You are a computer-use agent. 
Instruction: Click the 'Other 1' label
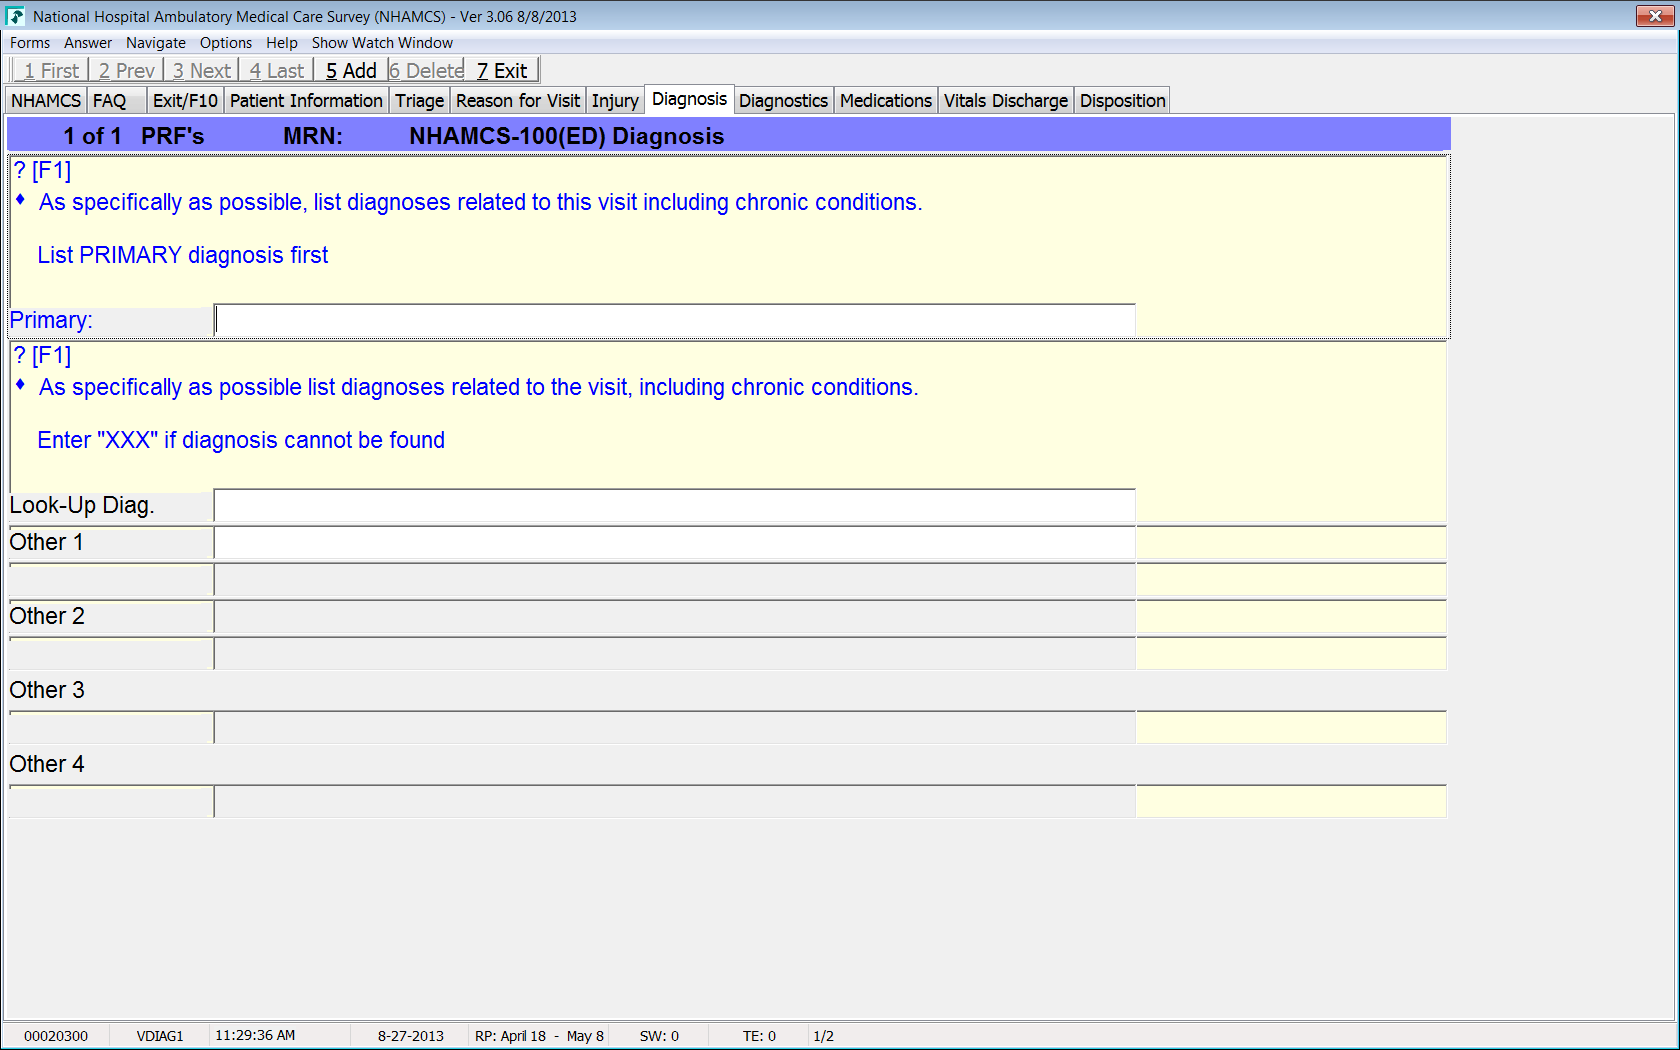point(47,542)
